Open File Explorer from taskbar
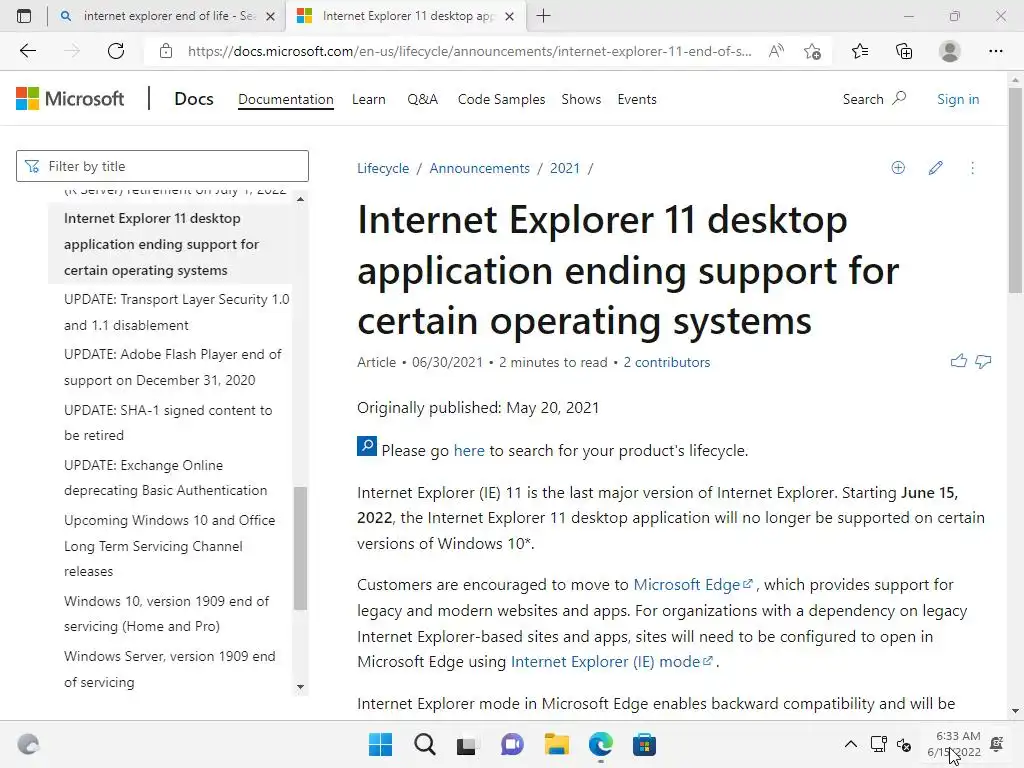 [x=556, y=744]
